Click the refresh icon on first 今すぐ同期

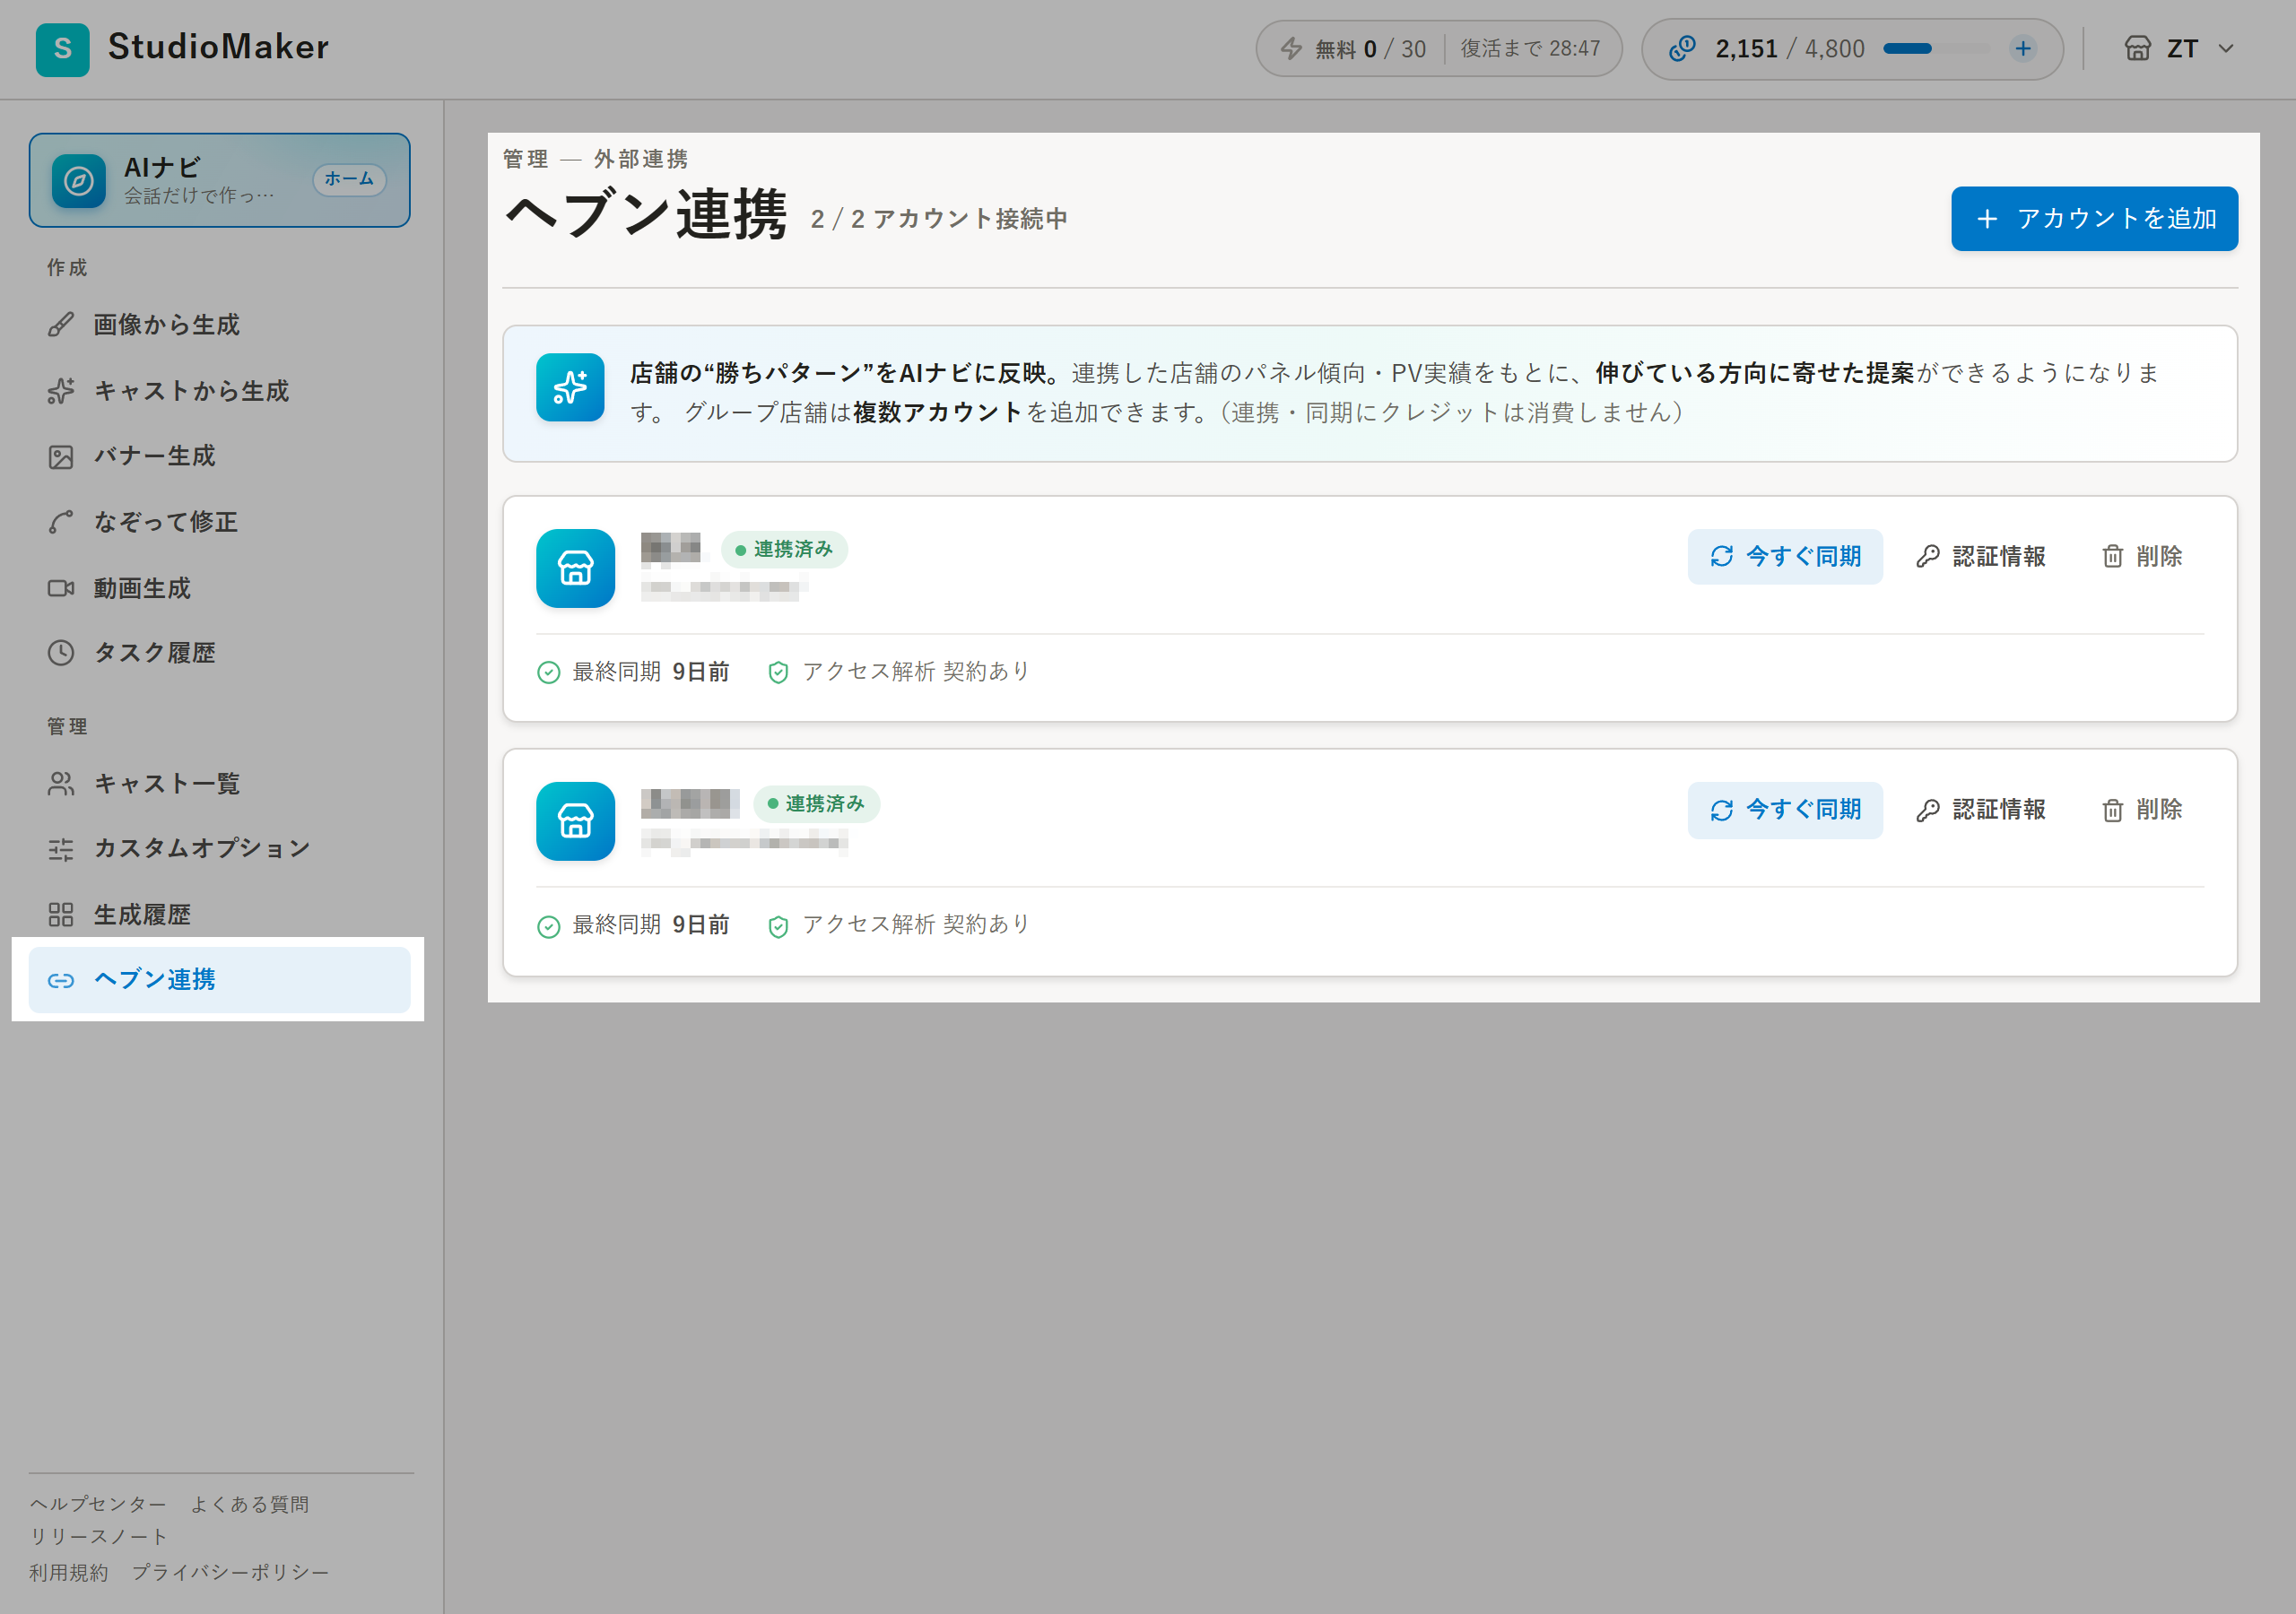(1721, 557)
